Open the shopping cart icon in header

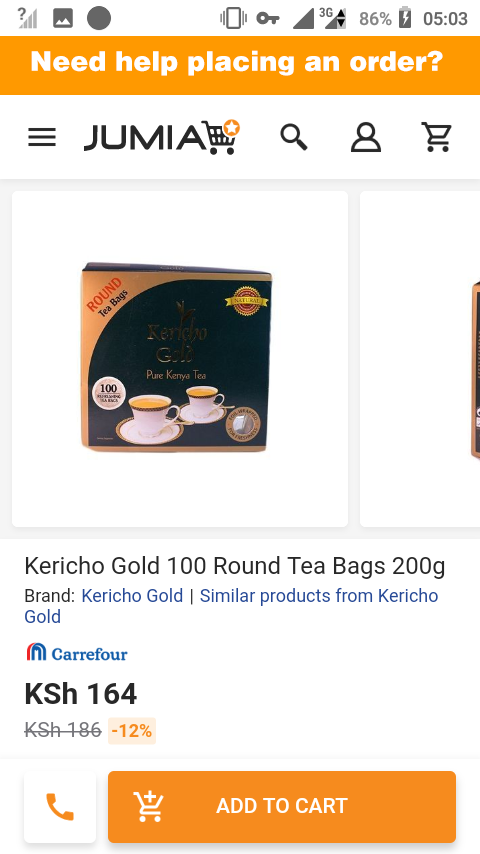pos(437,137)
